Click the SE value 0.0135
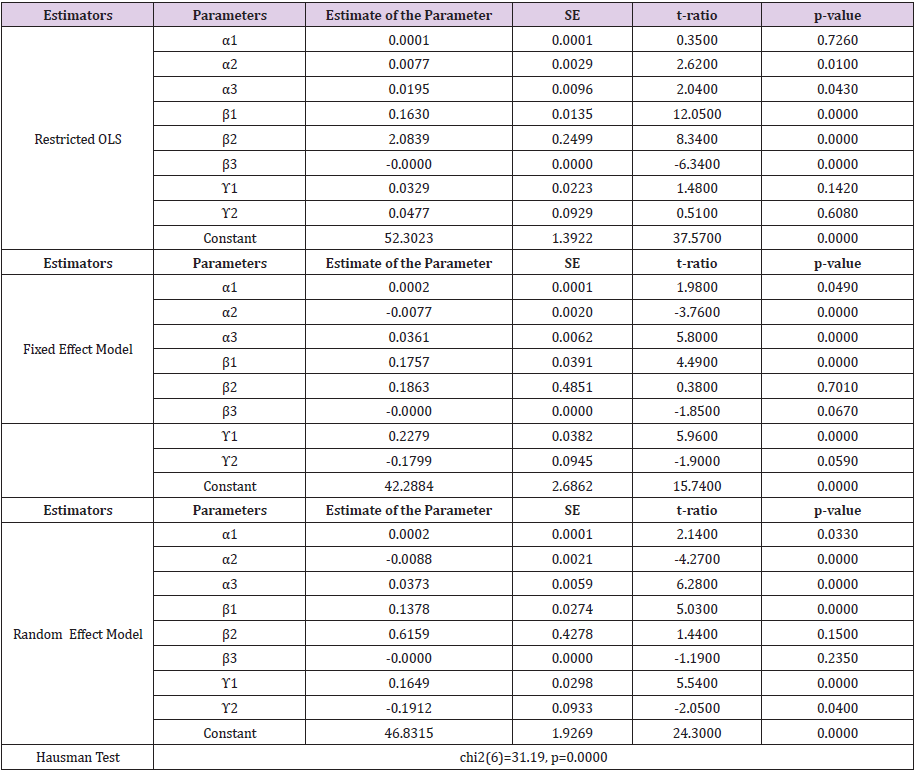Viewport: 916px width, 771px height. [x=572, y=114]
